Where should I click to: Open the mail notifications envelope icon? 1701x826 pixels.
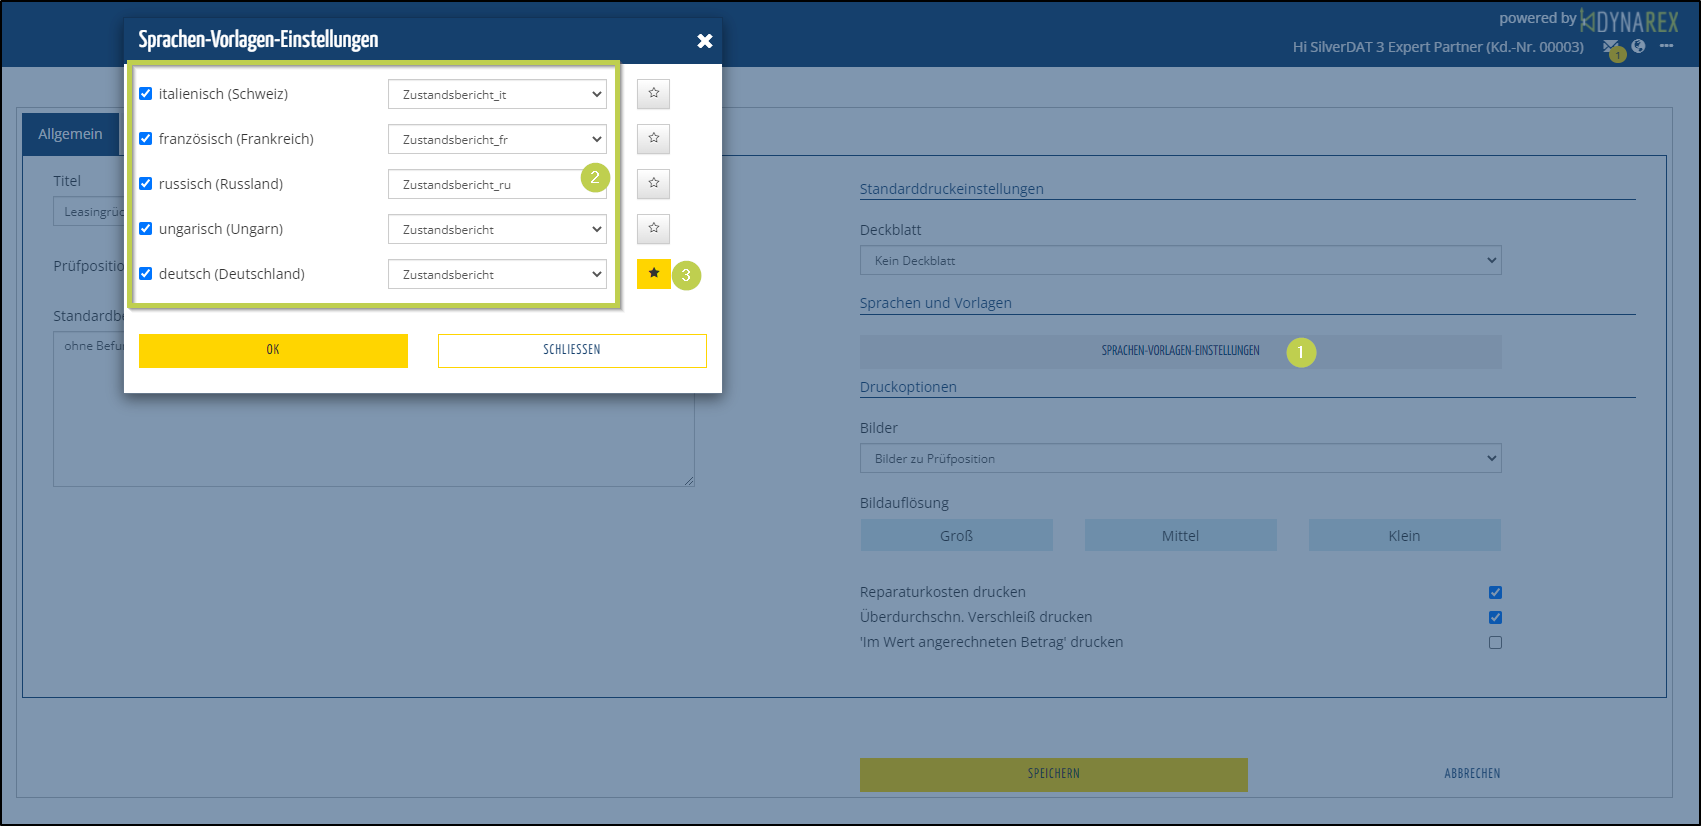click(1609, 47)
